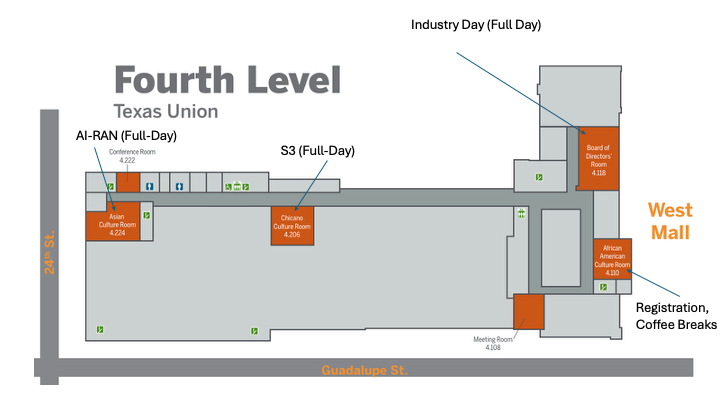Click the "AI-RAN (Full-Day)" label
The height and width of the screenshot is (405, 720).
(x=126, y=135)
